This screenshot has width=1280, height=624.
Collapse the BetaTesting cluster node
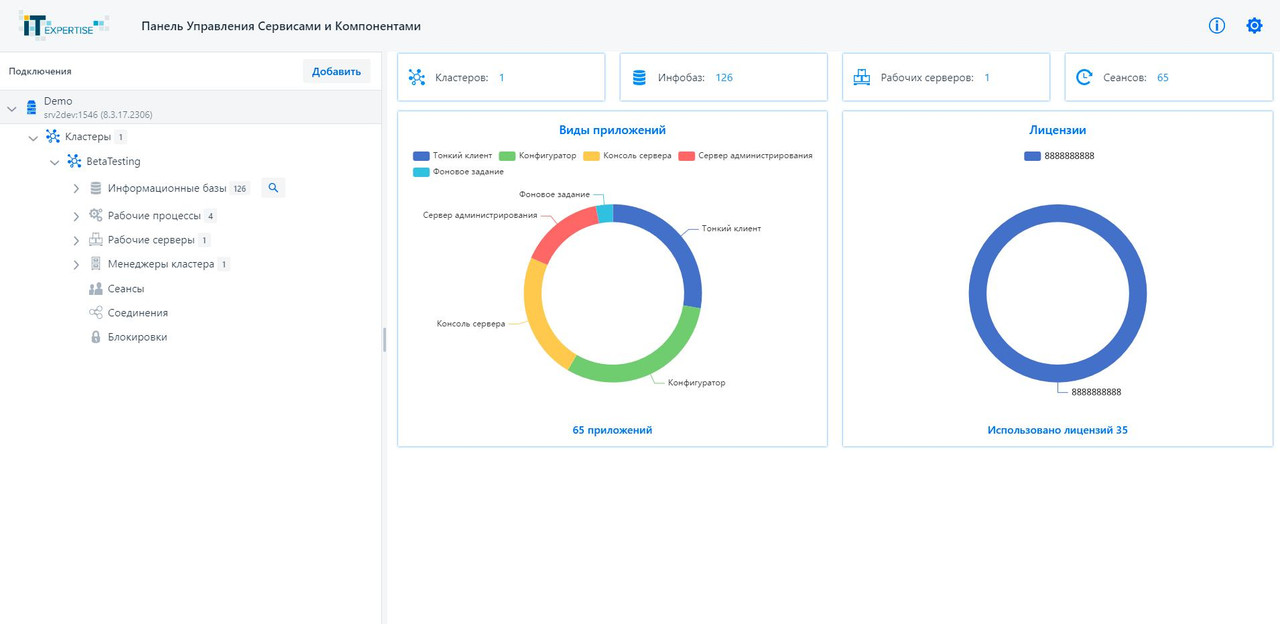[55, 161]
